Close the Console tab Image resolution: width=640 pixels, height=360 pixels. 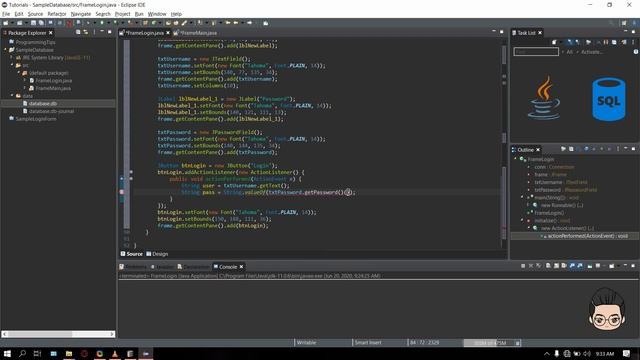241,267
